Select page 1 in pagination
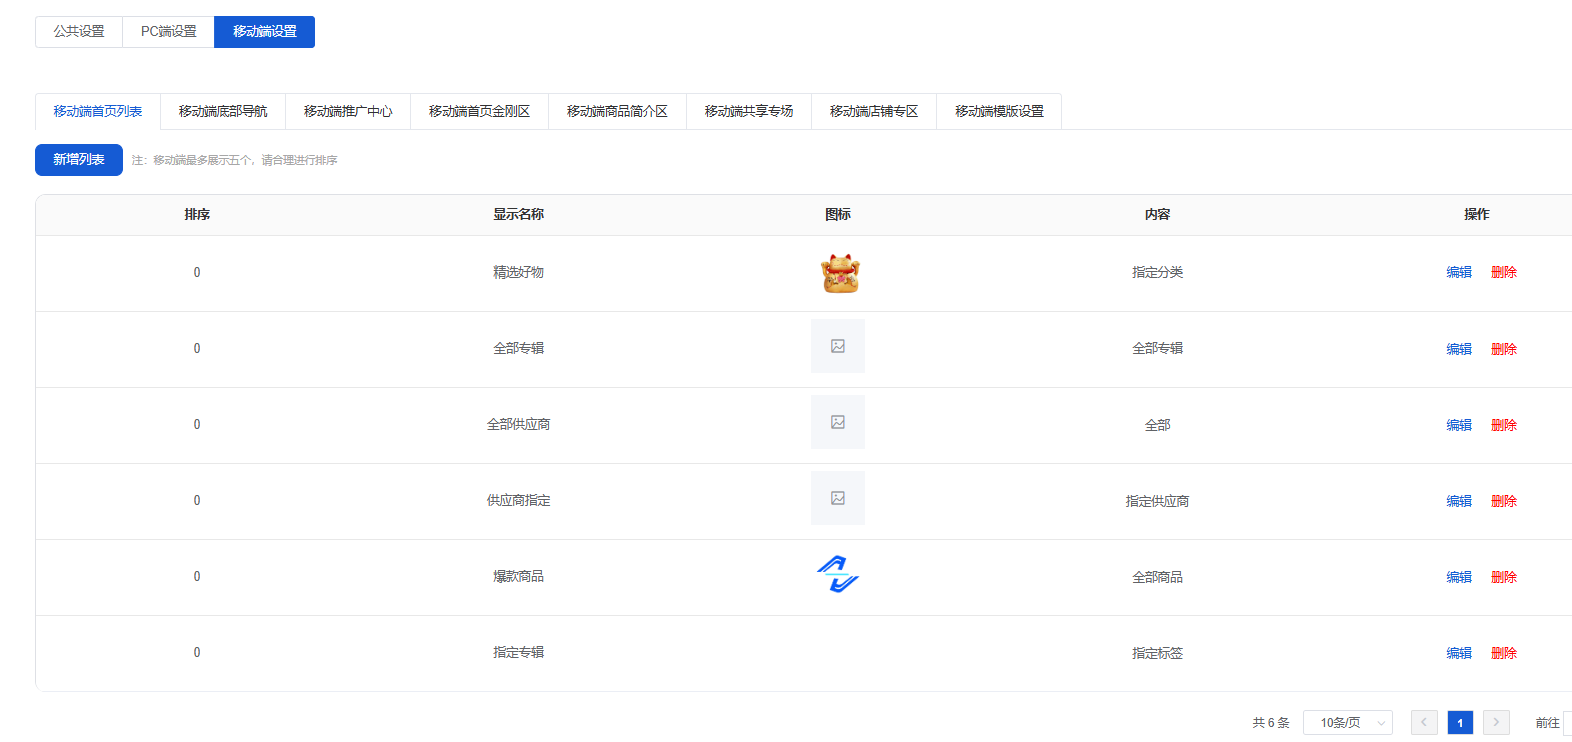Screen dimensions: 1572x742 pos(1460,722)
